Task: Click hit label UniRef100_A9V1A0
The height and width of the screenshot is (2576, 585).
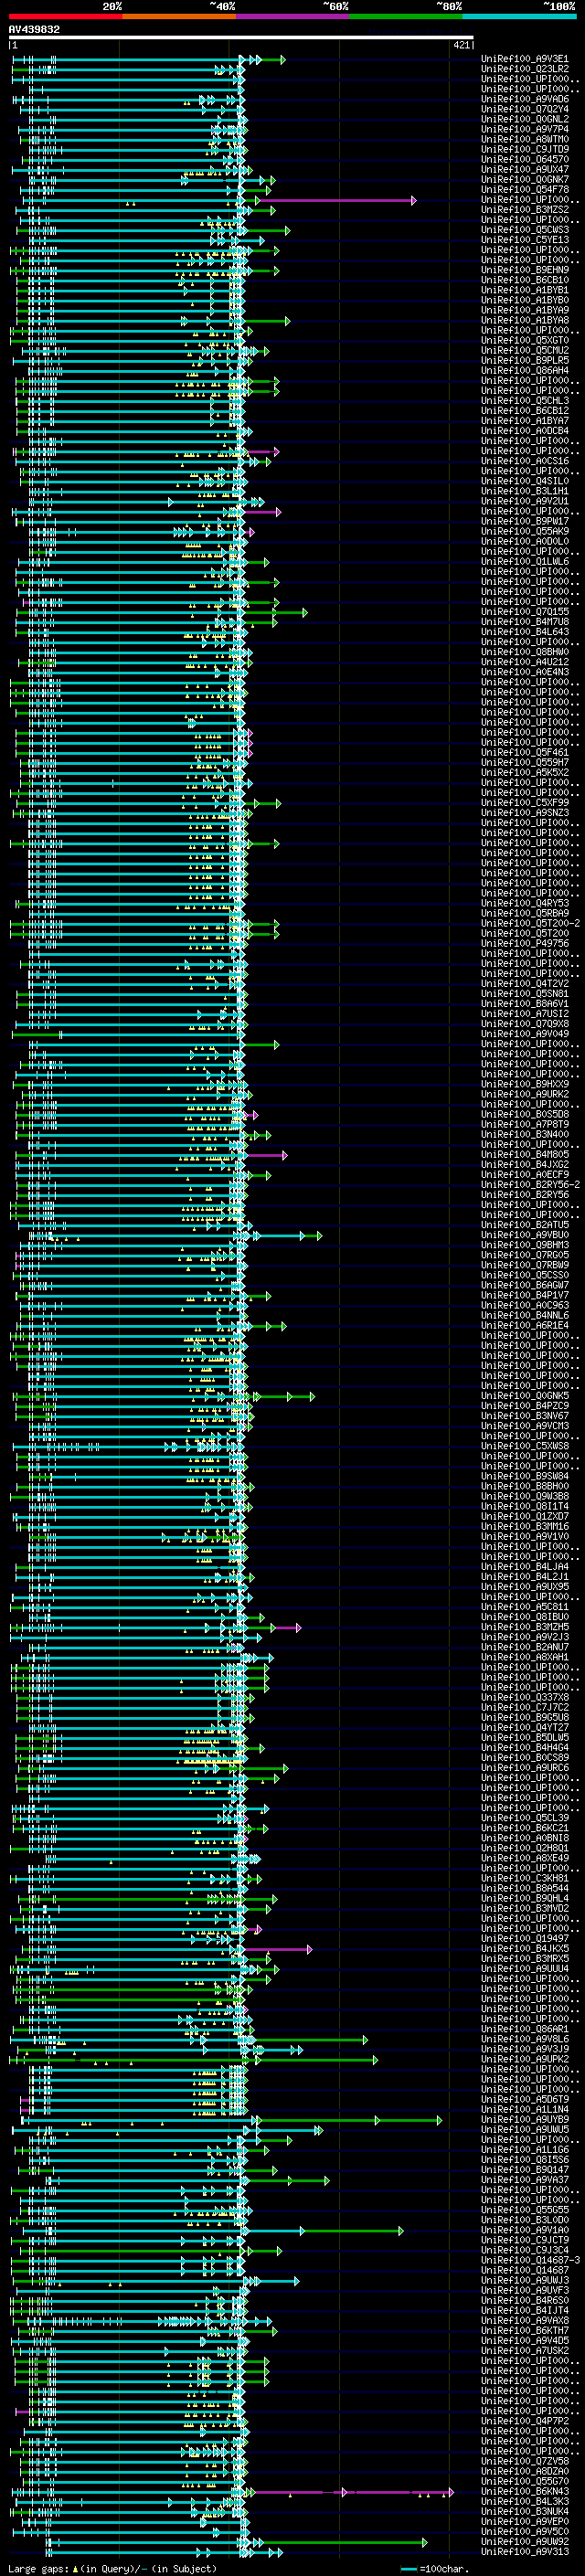Action: [525, 2231]
